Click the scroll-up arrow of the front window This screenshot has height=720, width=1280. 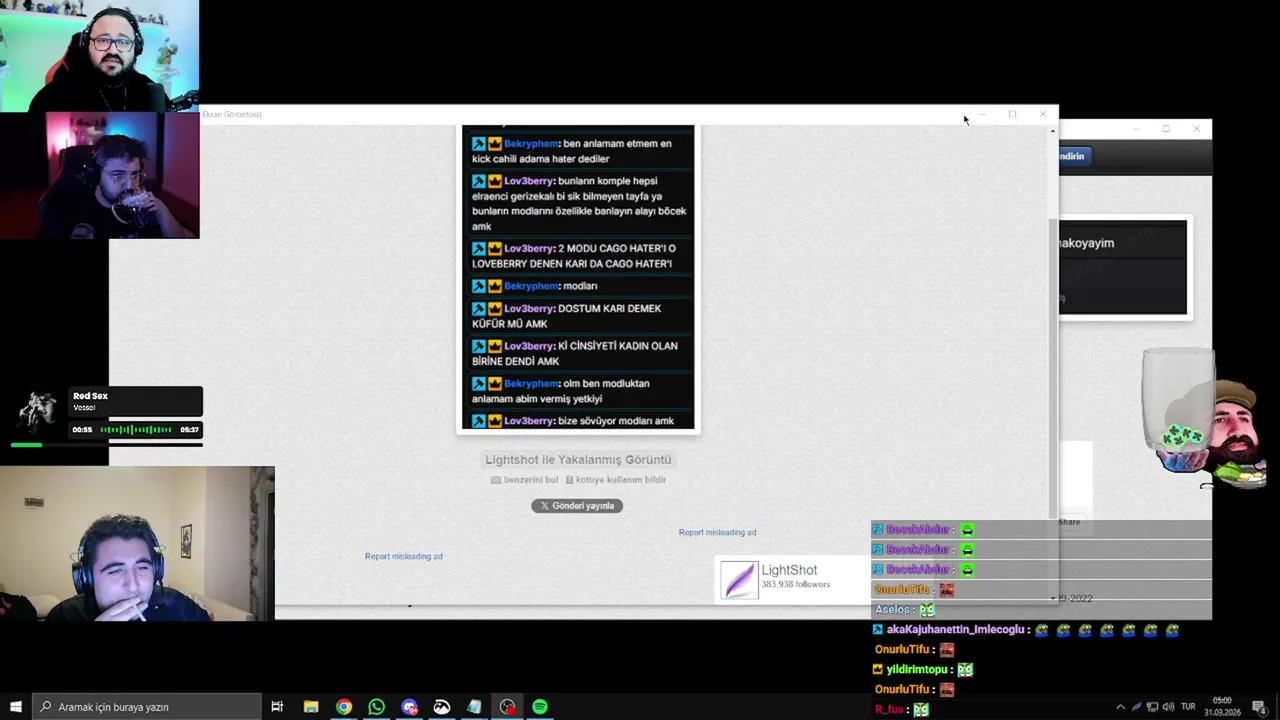[x=1052, y=131]
